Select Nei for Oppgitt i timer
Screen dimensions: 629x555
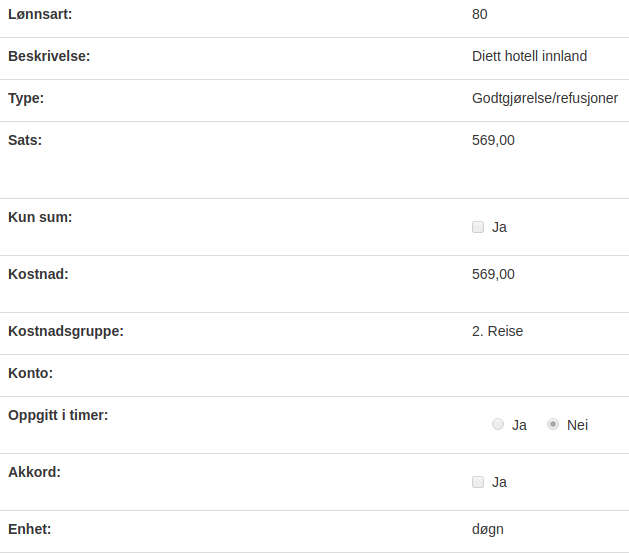[553, 424]
